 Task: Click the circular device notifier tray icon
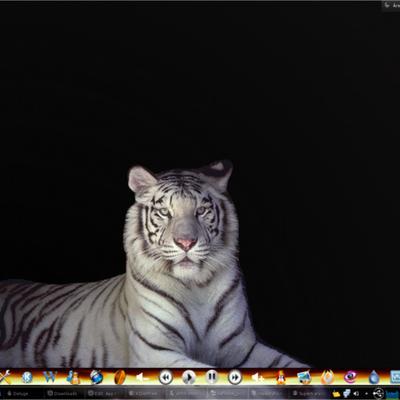(378, 393)
